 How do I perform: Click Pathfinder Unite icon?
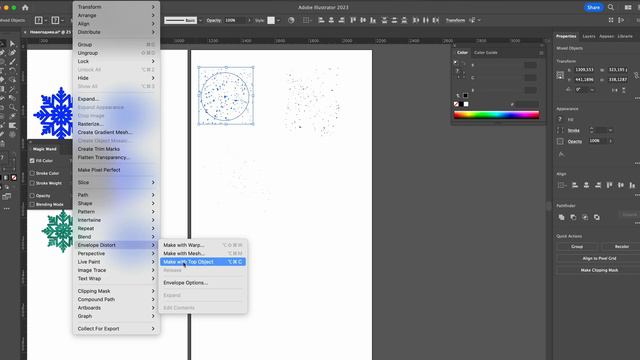562,217
